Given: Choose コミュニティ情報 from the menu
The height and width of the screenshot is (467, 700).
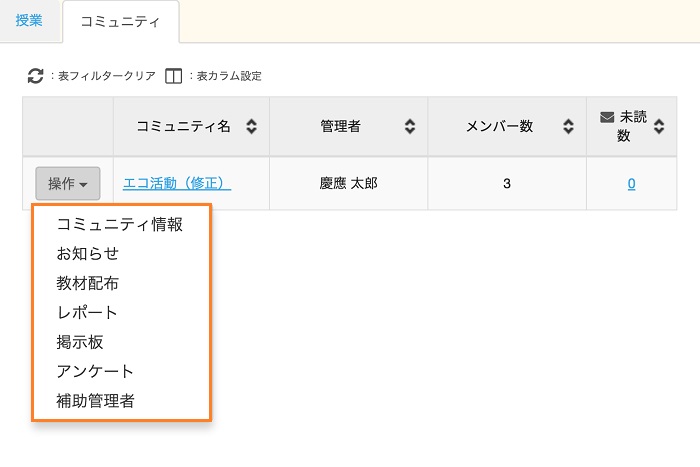Looking at the screenshot, I should pos(120,225).
